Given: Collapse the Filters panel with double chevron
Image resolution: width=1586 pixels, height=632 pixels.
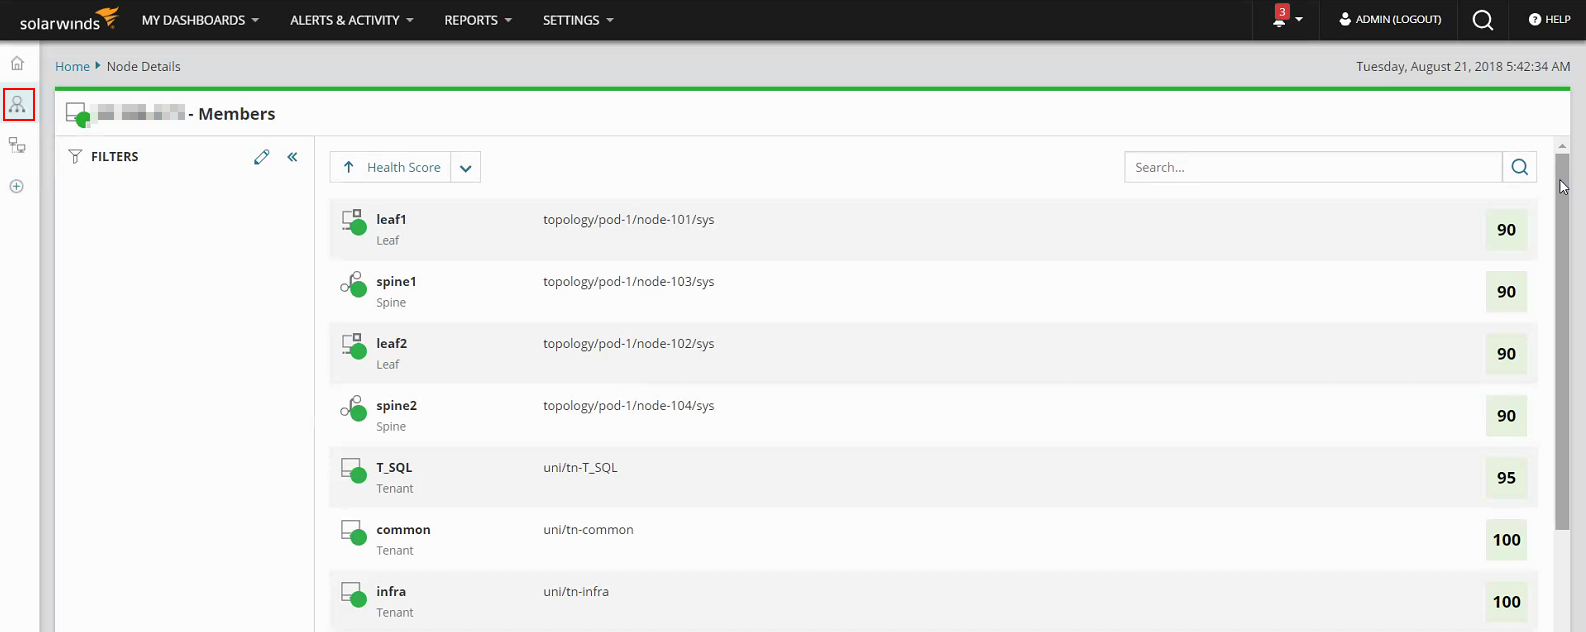Looking at the screenshot, I should point(293,157).
